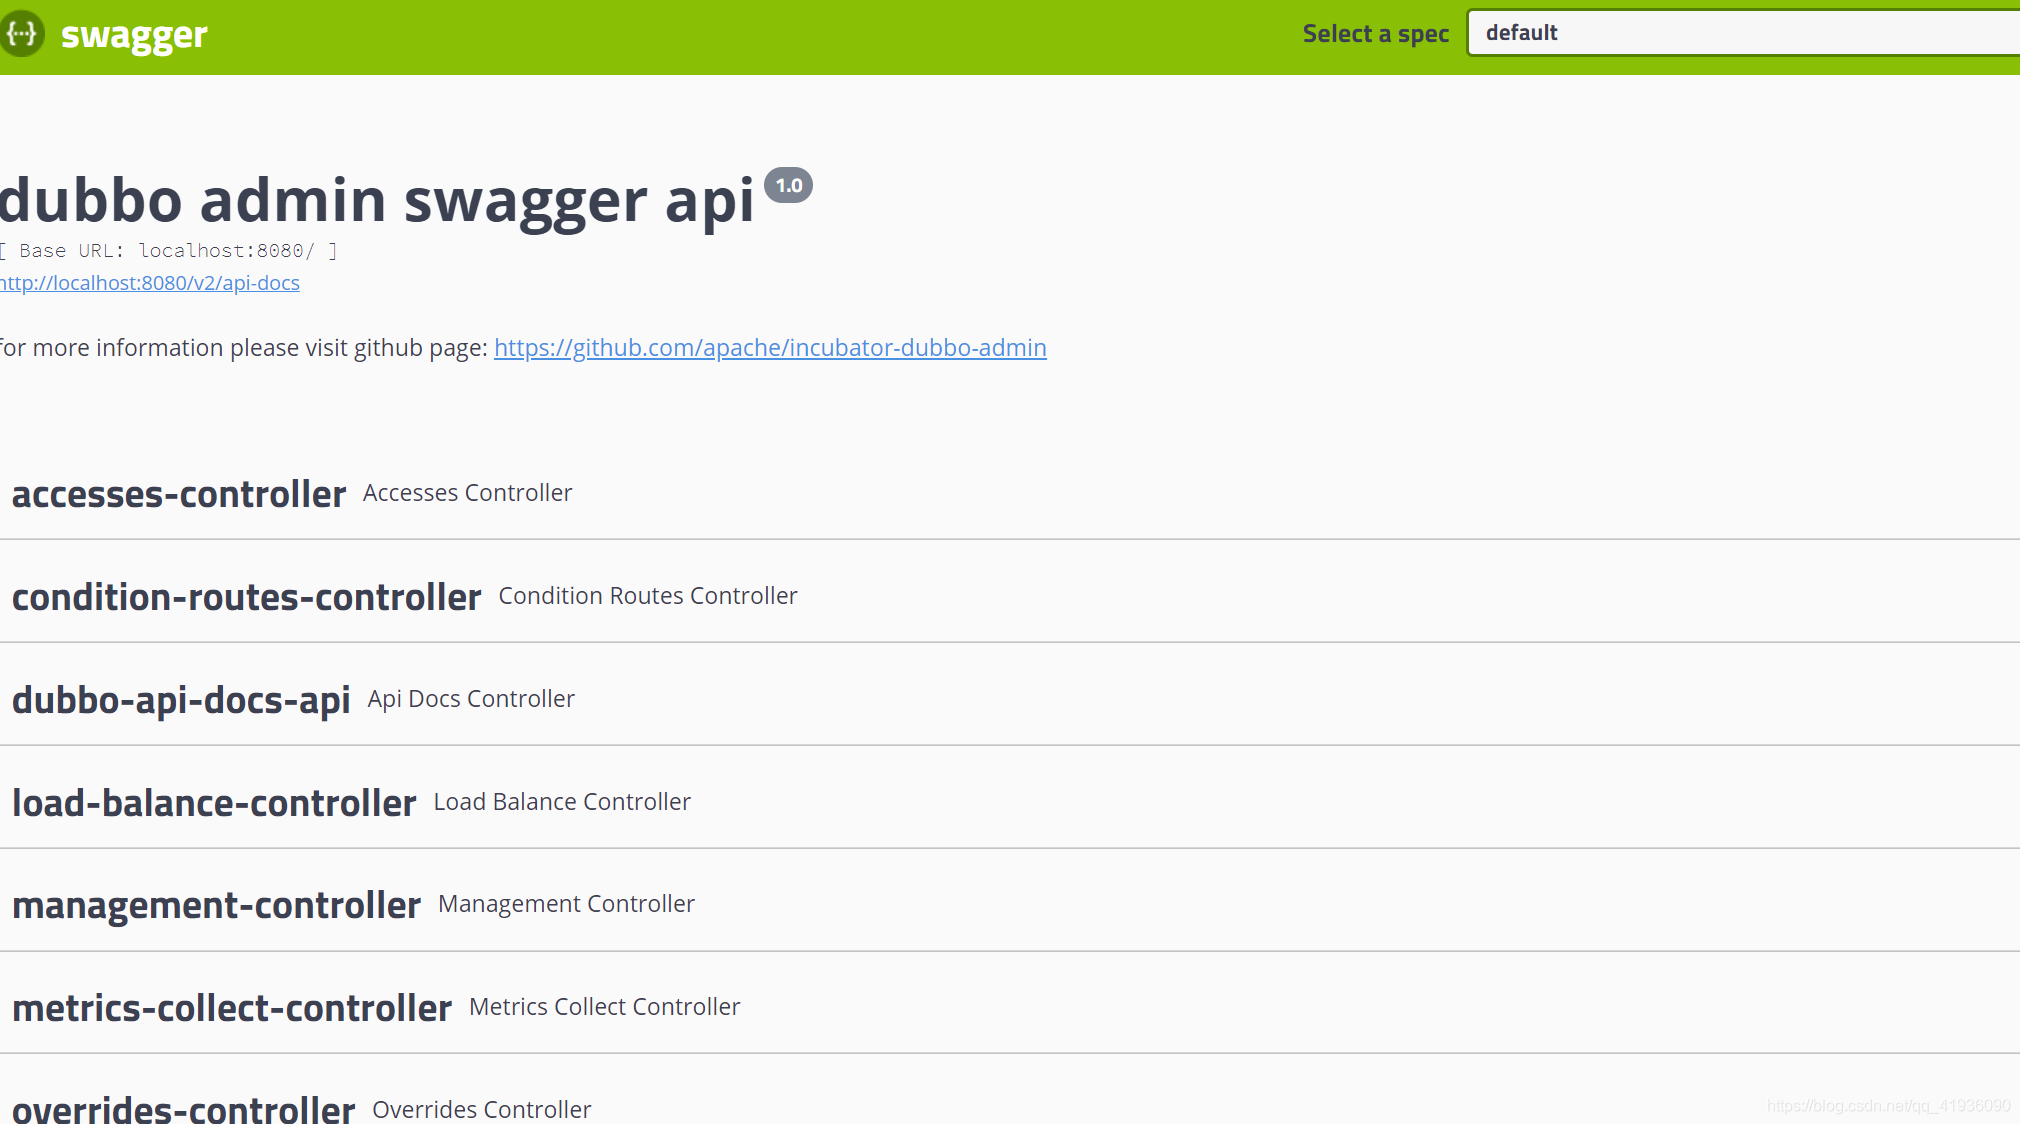Expand the condition-routes-controller section

[247, 597]
